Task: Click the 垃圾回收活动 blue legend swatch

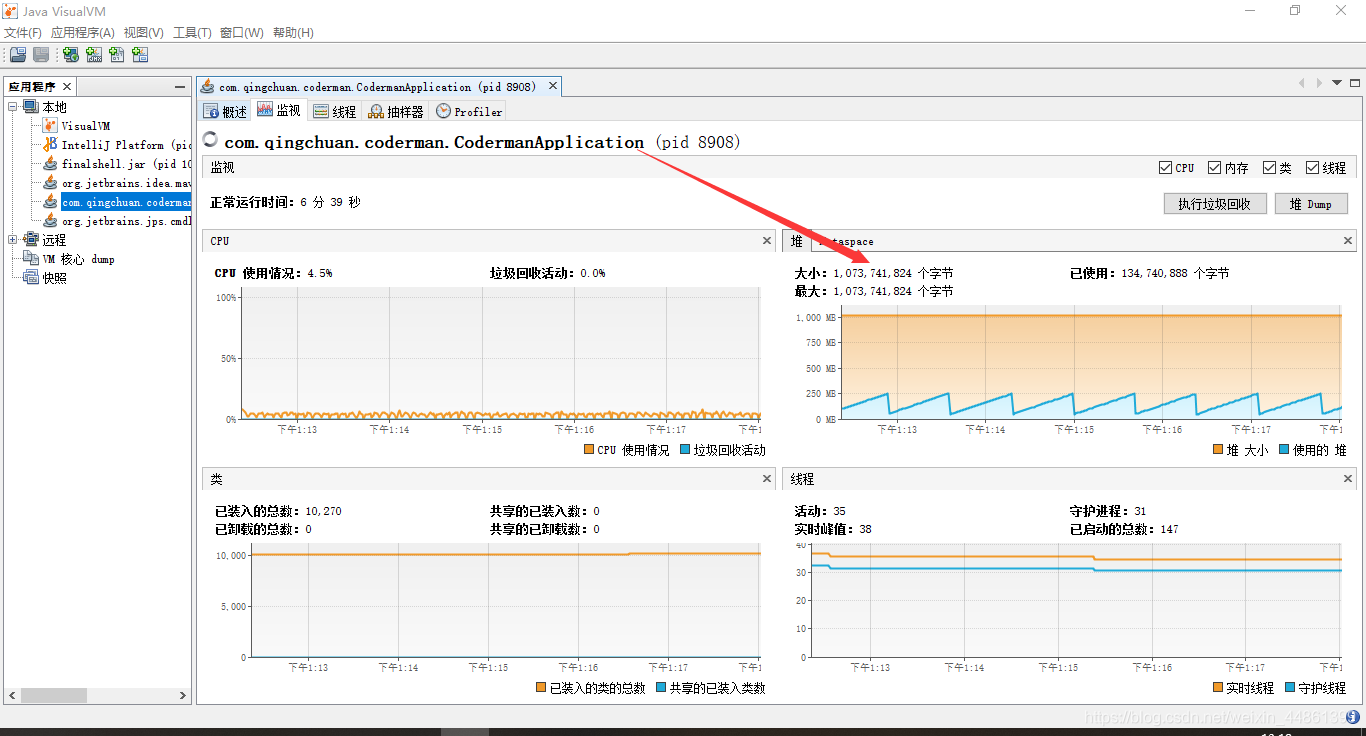Action: pyautogui.click(x=685, y=450)
